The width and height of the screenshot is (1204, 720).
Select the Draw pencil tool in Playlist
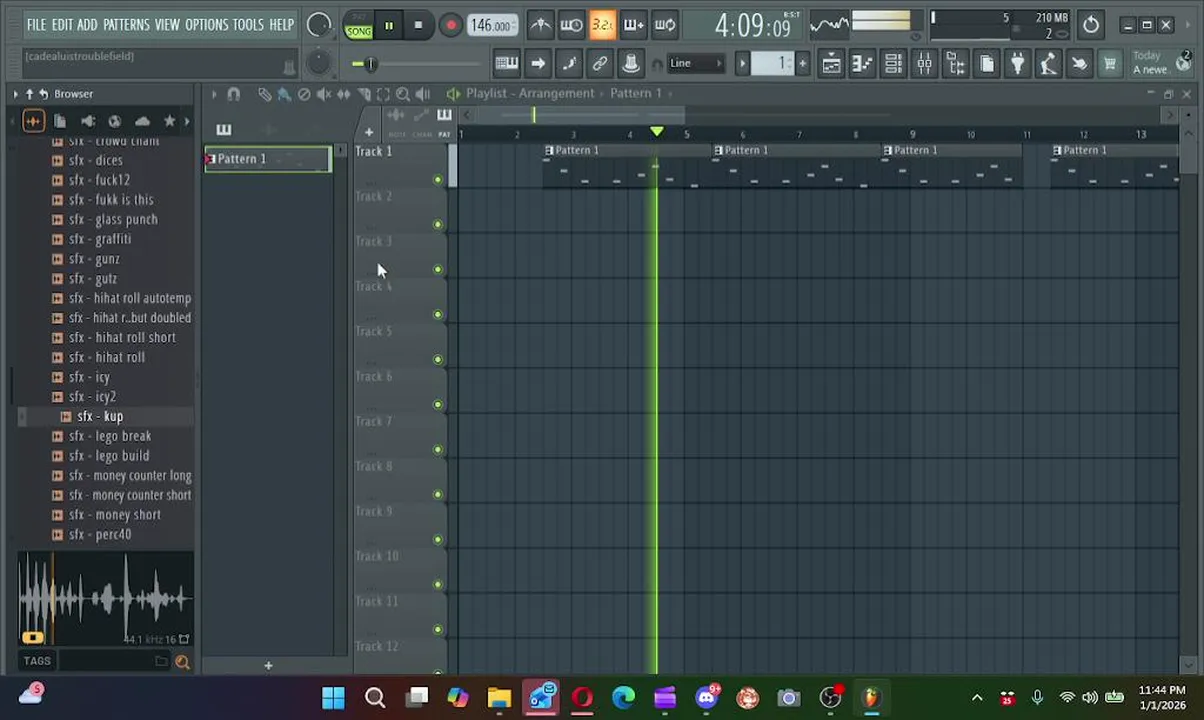tap(264, 94)
